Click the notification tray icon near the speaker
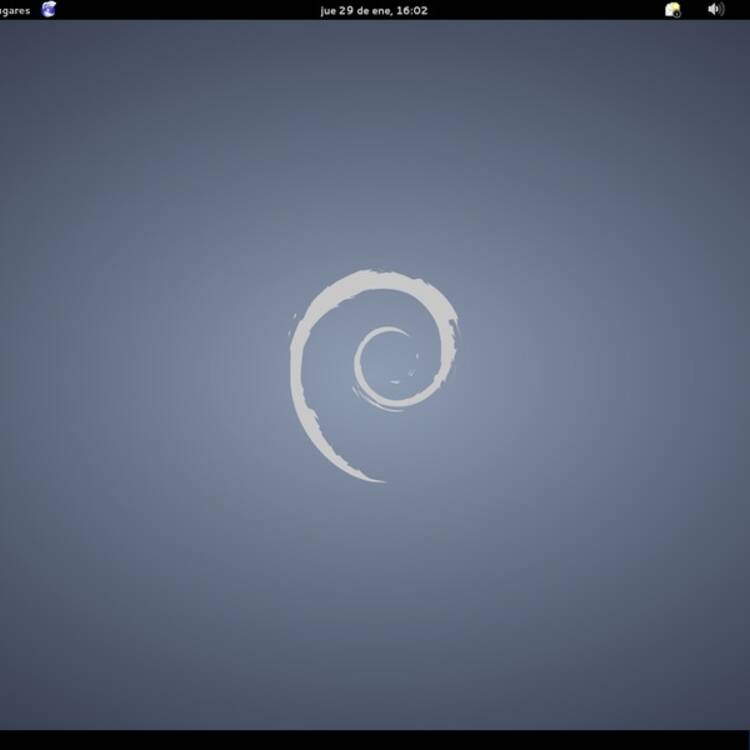 click(x=673, y=10)
